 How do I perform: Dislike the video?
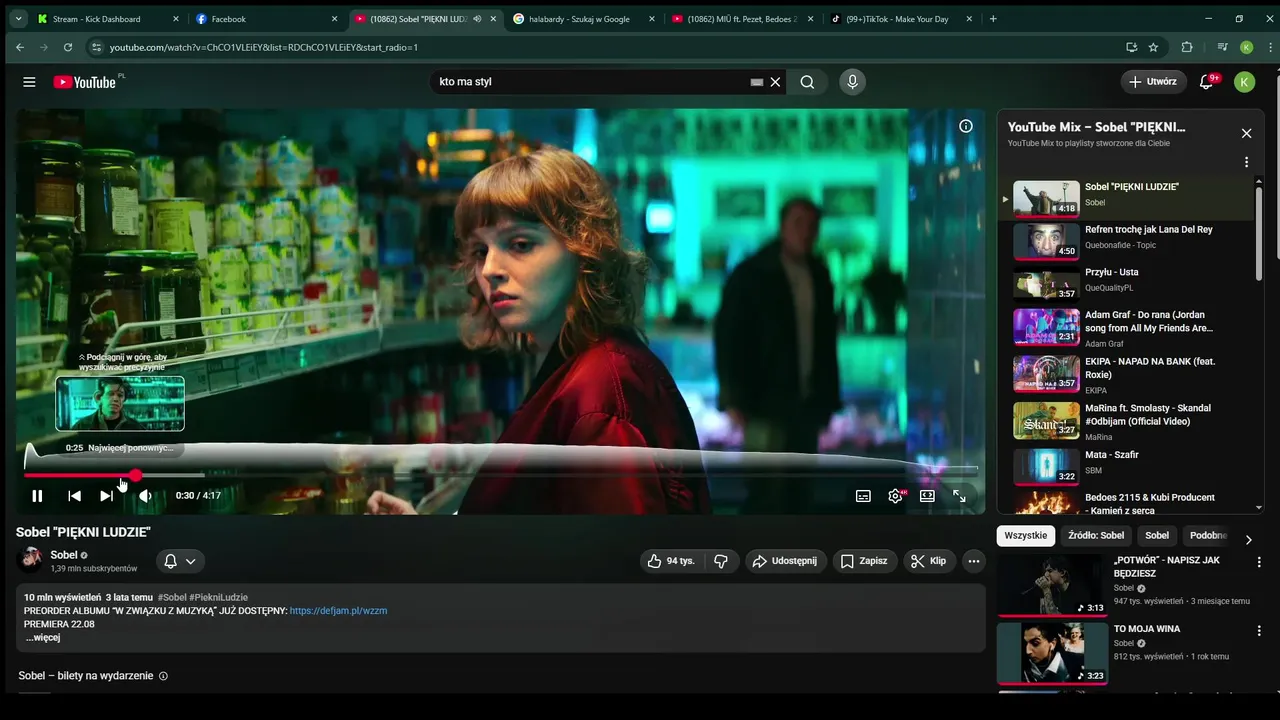pyautogui.click(x=721, y=561)
